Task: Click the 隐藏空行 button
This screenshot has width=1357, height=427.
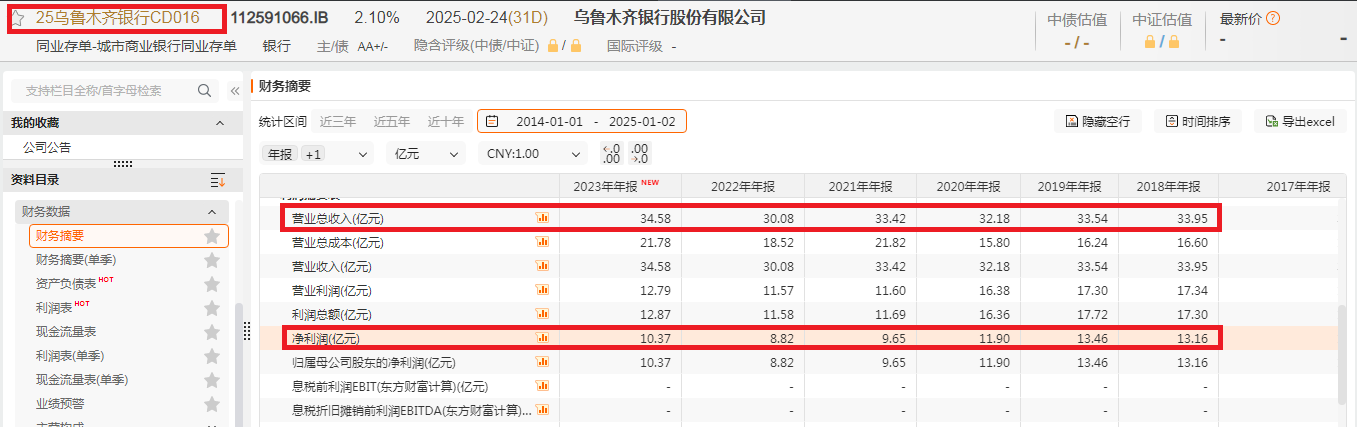Action: [1097, 121]
